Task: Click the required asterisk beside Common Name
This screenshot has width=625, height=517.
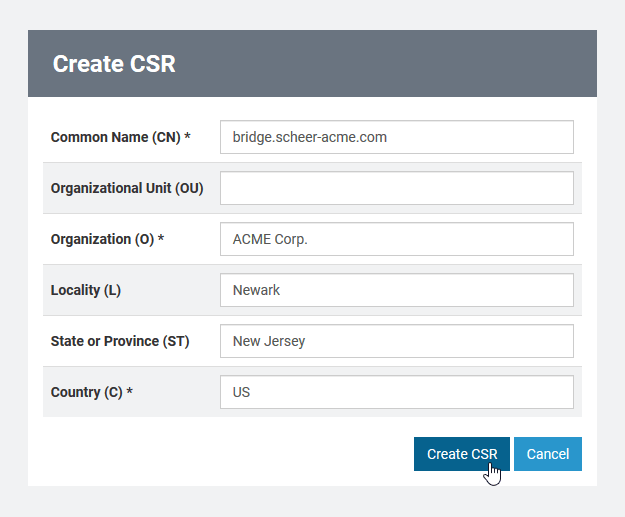Action: [x=187, y=137]
